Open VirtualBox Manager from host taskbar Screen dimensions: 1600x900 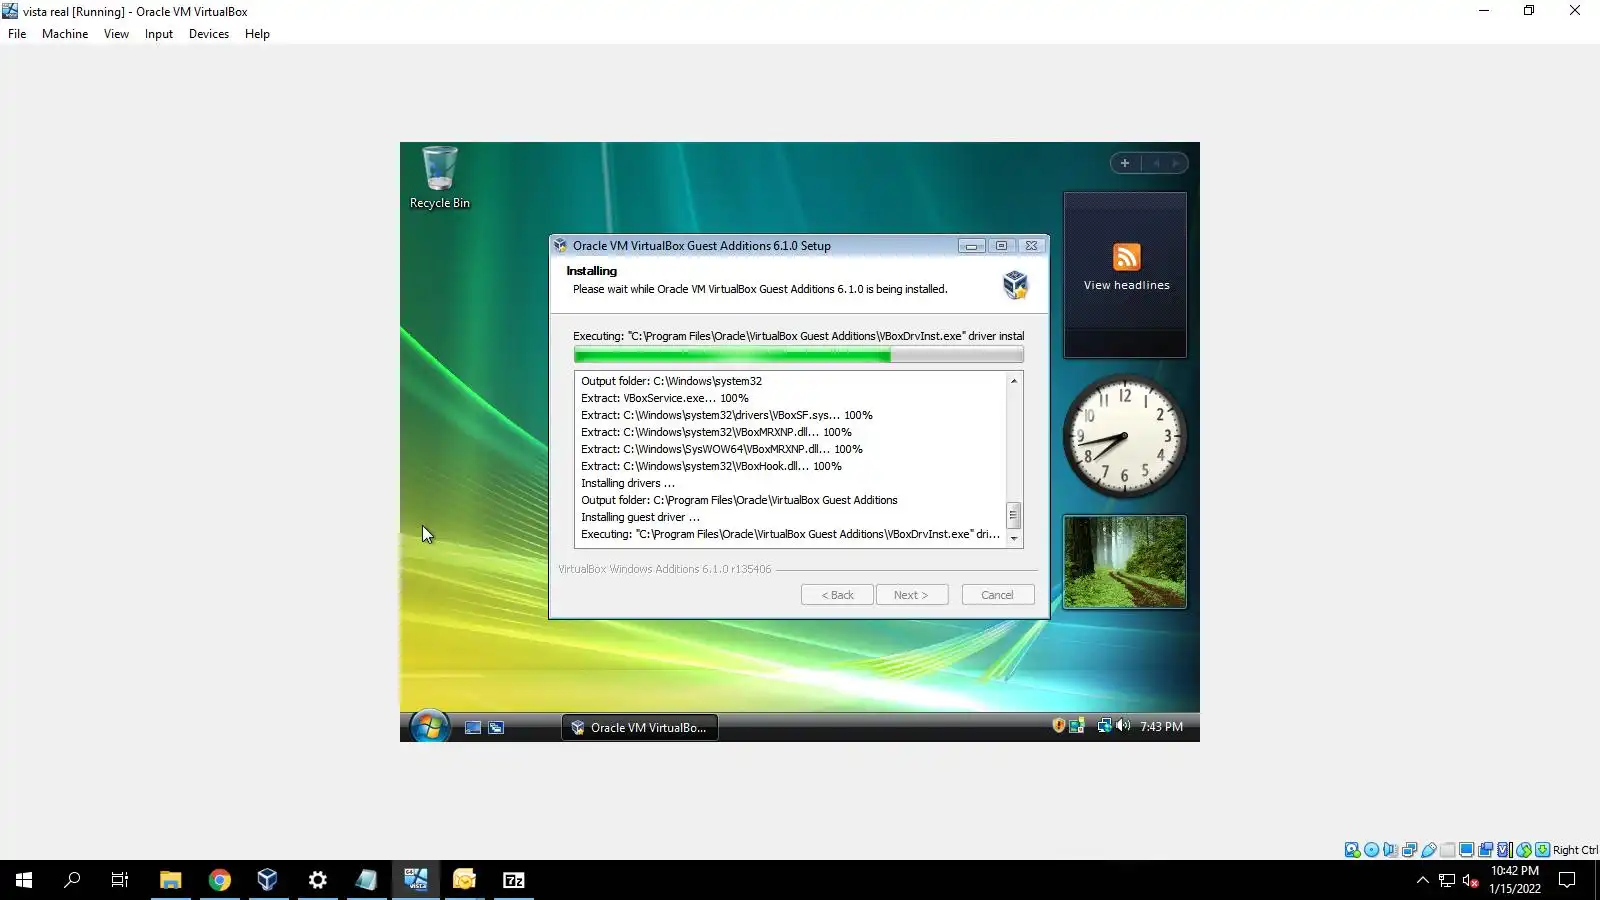[x=267, y=880]
